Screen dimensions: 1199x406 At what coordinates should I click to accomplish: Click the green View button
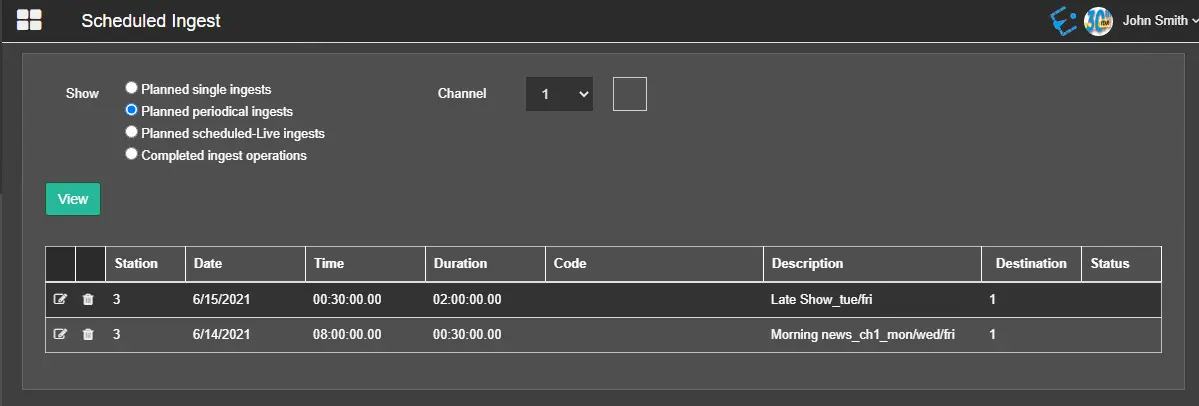pyautogui.click(x=73, y=199)
